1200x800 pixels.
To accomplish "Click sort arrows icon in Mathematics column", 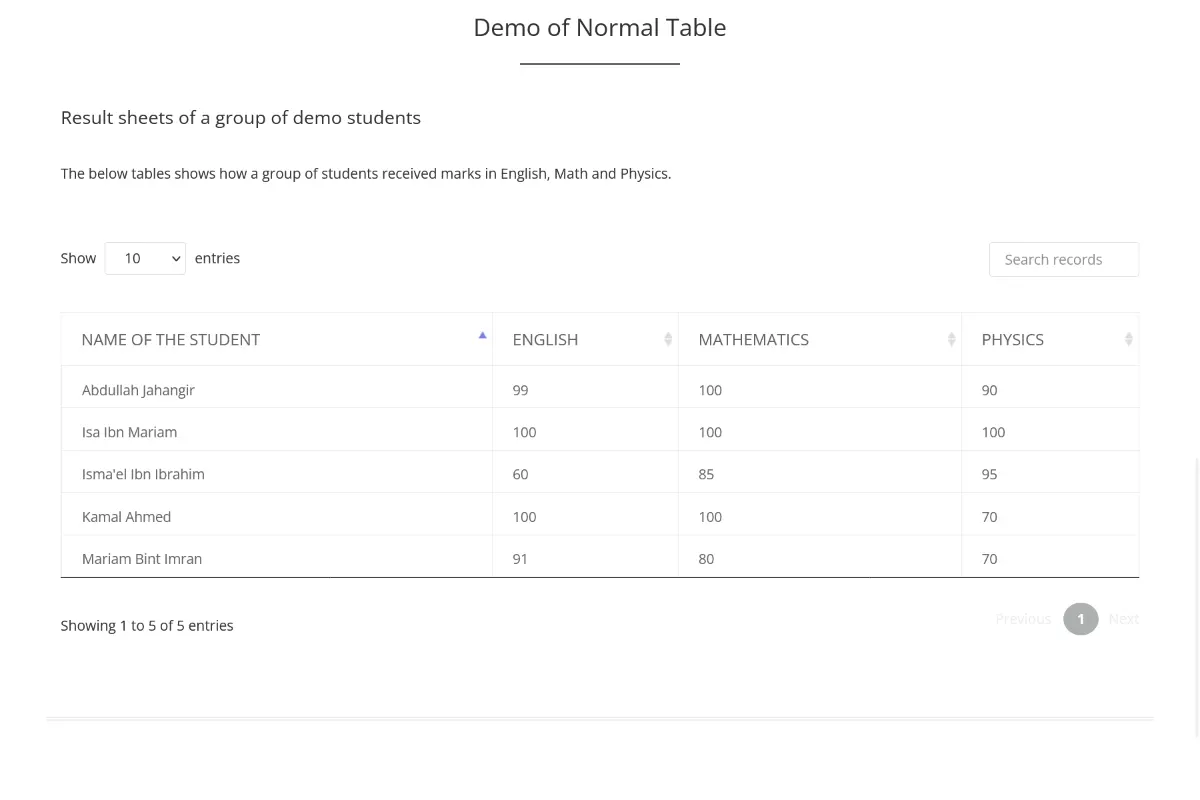I will (951, 339).
